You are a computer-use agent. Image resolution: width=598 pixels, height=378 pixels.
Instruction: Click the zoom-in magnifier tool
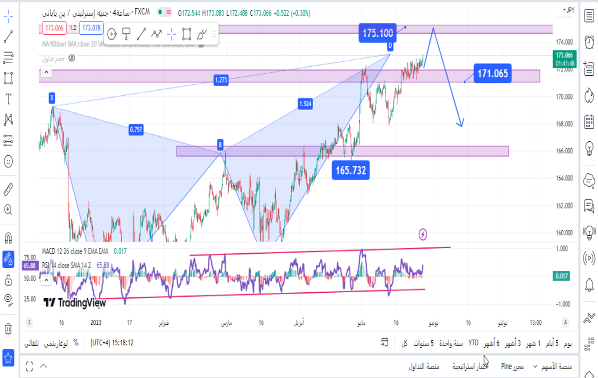[8, 209]
